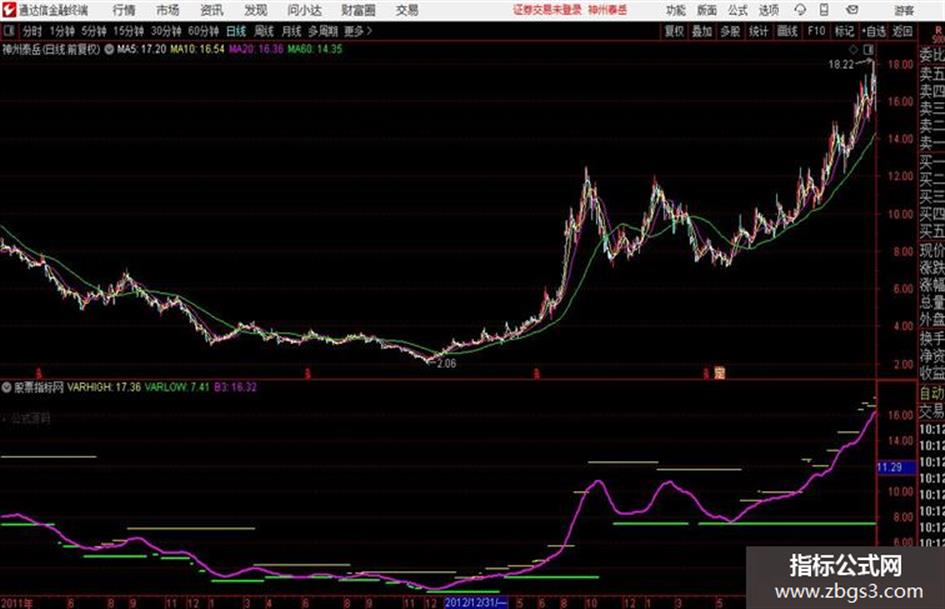Switch to the 60分钟 period

point(203,31)
